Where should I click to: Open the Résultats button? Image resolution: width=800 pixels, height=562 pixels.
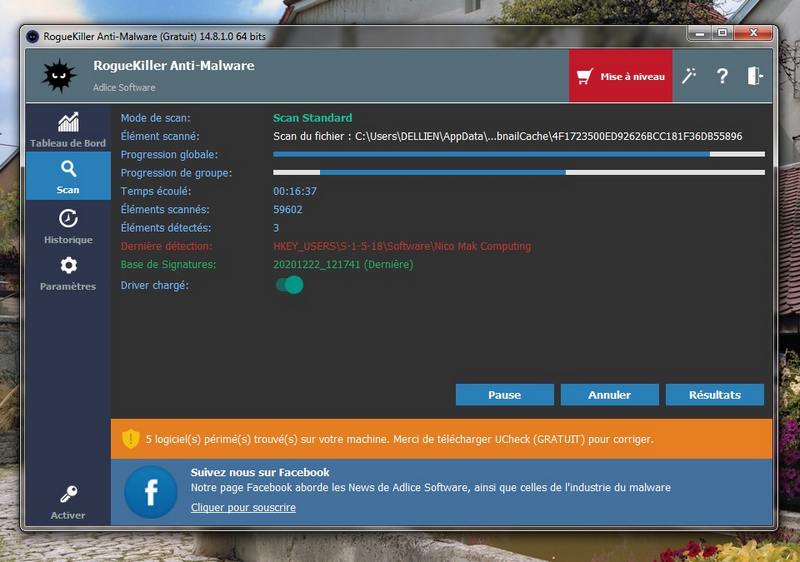coord(714,395)
